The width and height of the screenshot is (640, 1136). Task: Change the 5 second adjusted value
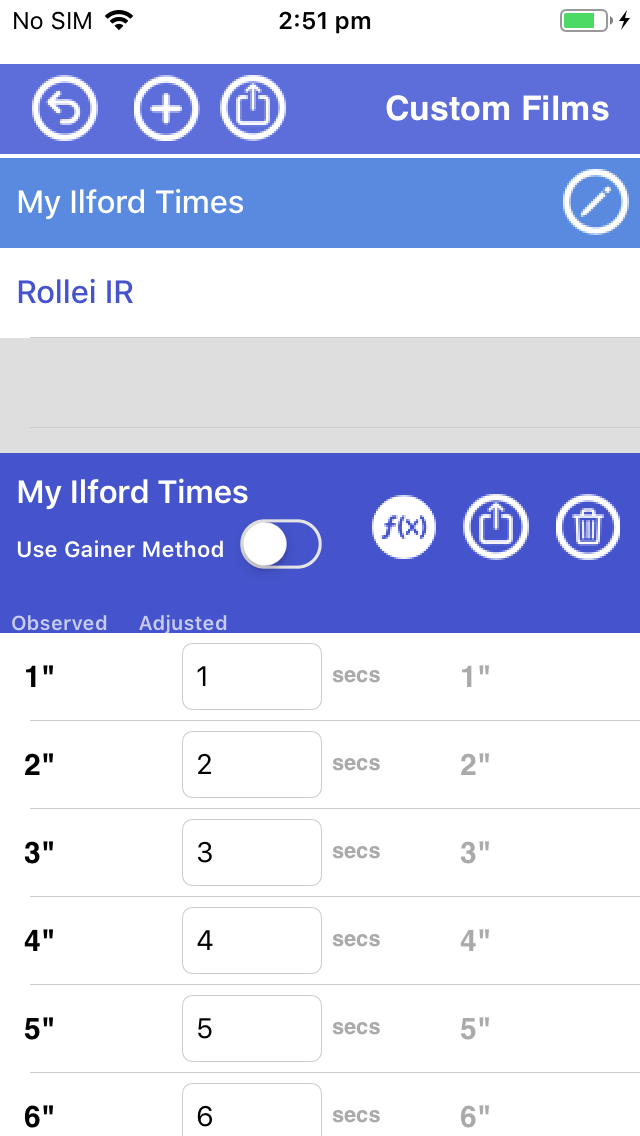point(251,1029)
